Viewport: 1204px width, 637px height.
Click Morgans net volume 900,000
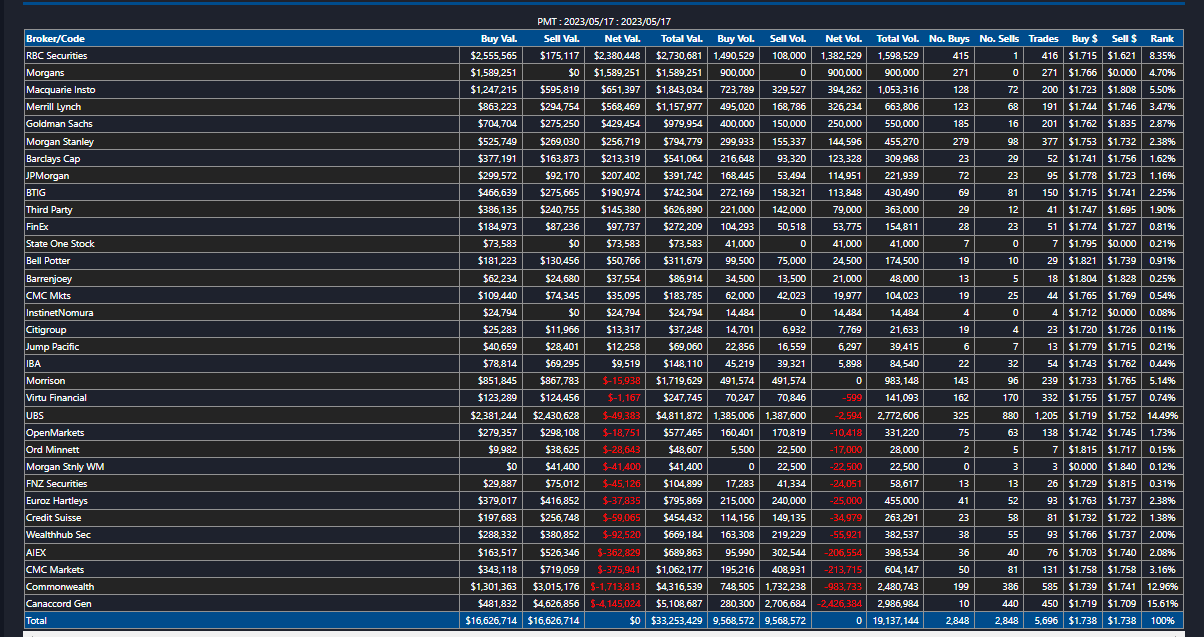coord(844,73)
